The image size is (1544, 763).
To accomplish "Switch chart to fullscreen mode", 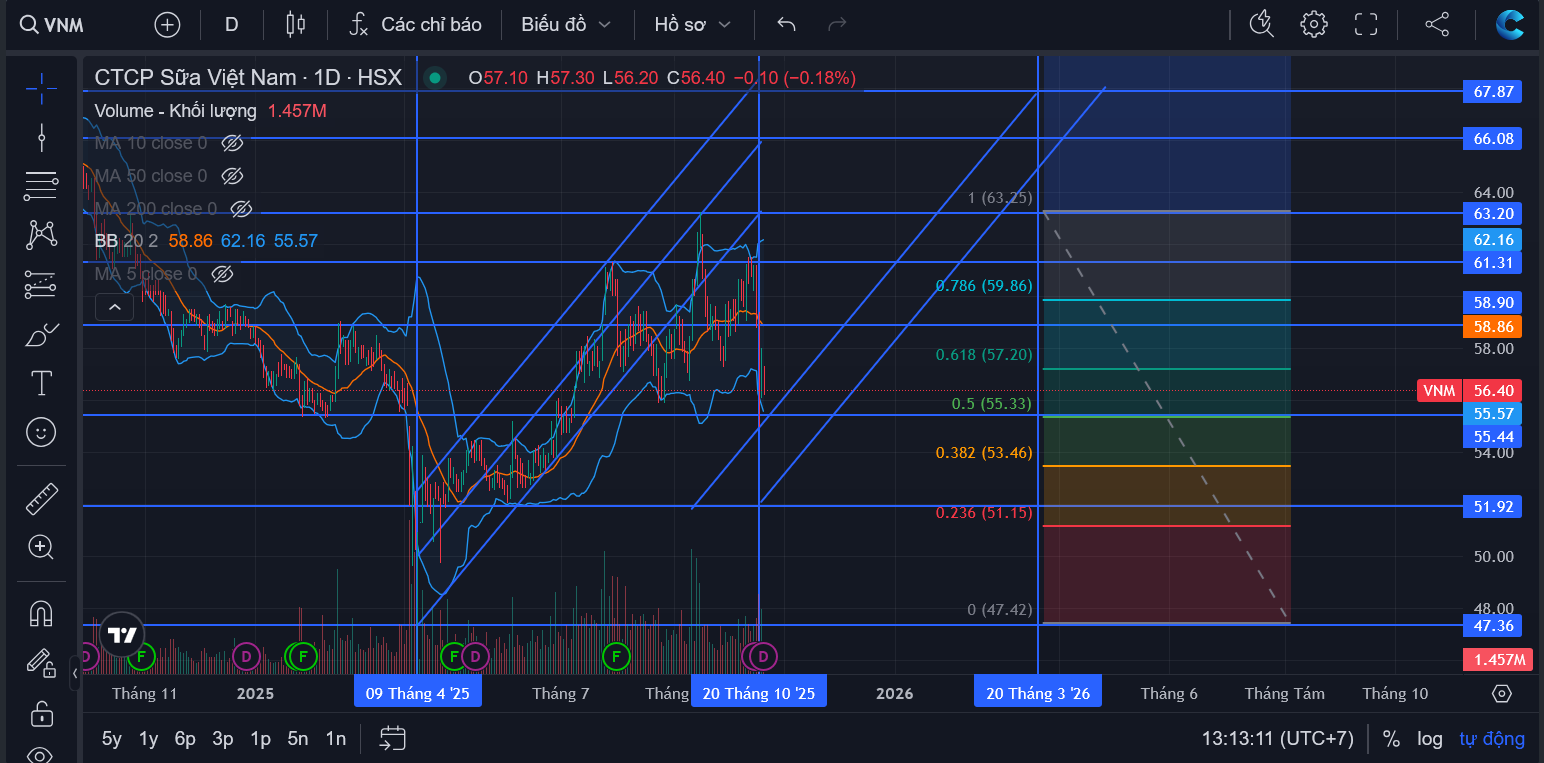I will 1366,25.
